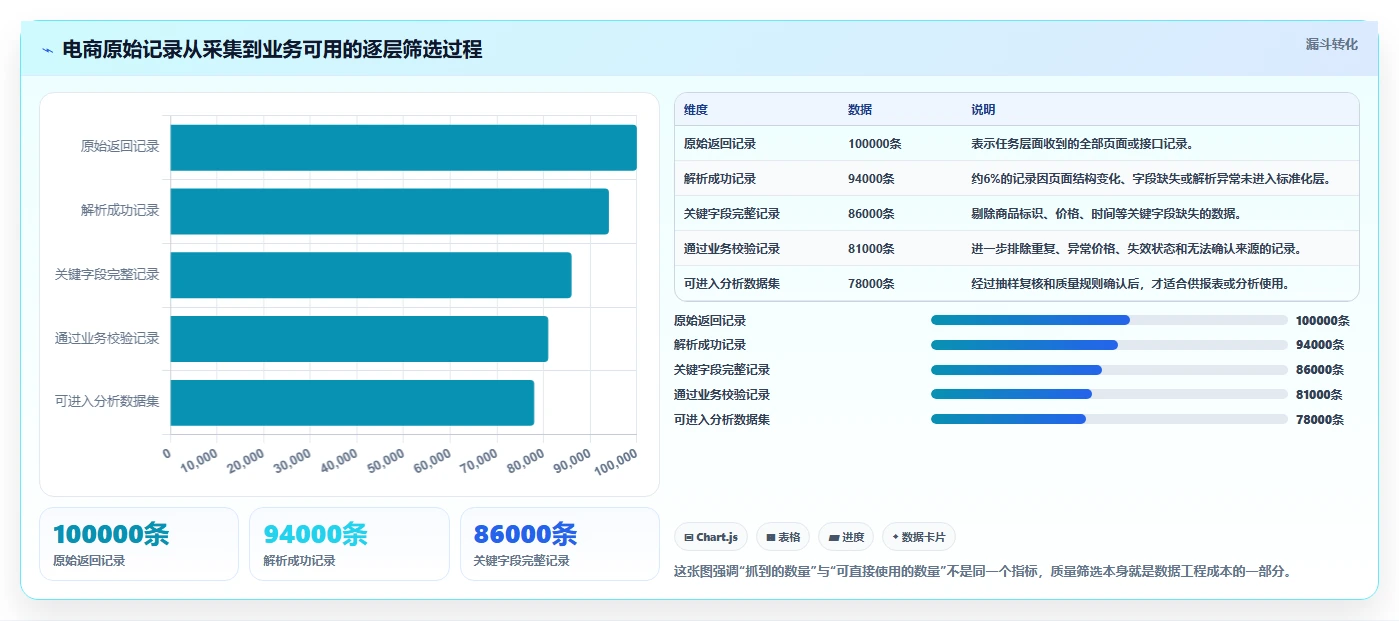Image resolution: width=1399 pixels, height=621 pixels.
Task: Click the description starting 表示任务层面
Action: [x=1082, y=143]
